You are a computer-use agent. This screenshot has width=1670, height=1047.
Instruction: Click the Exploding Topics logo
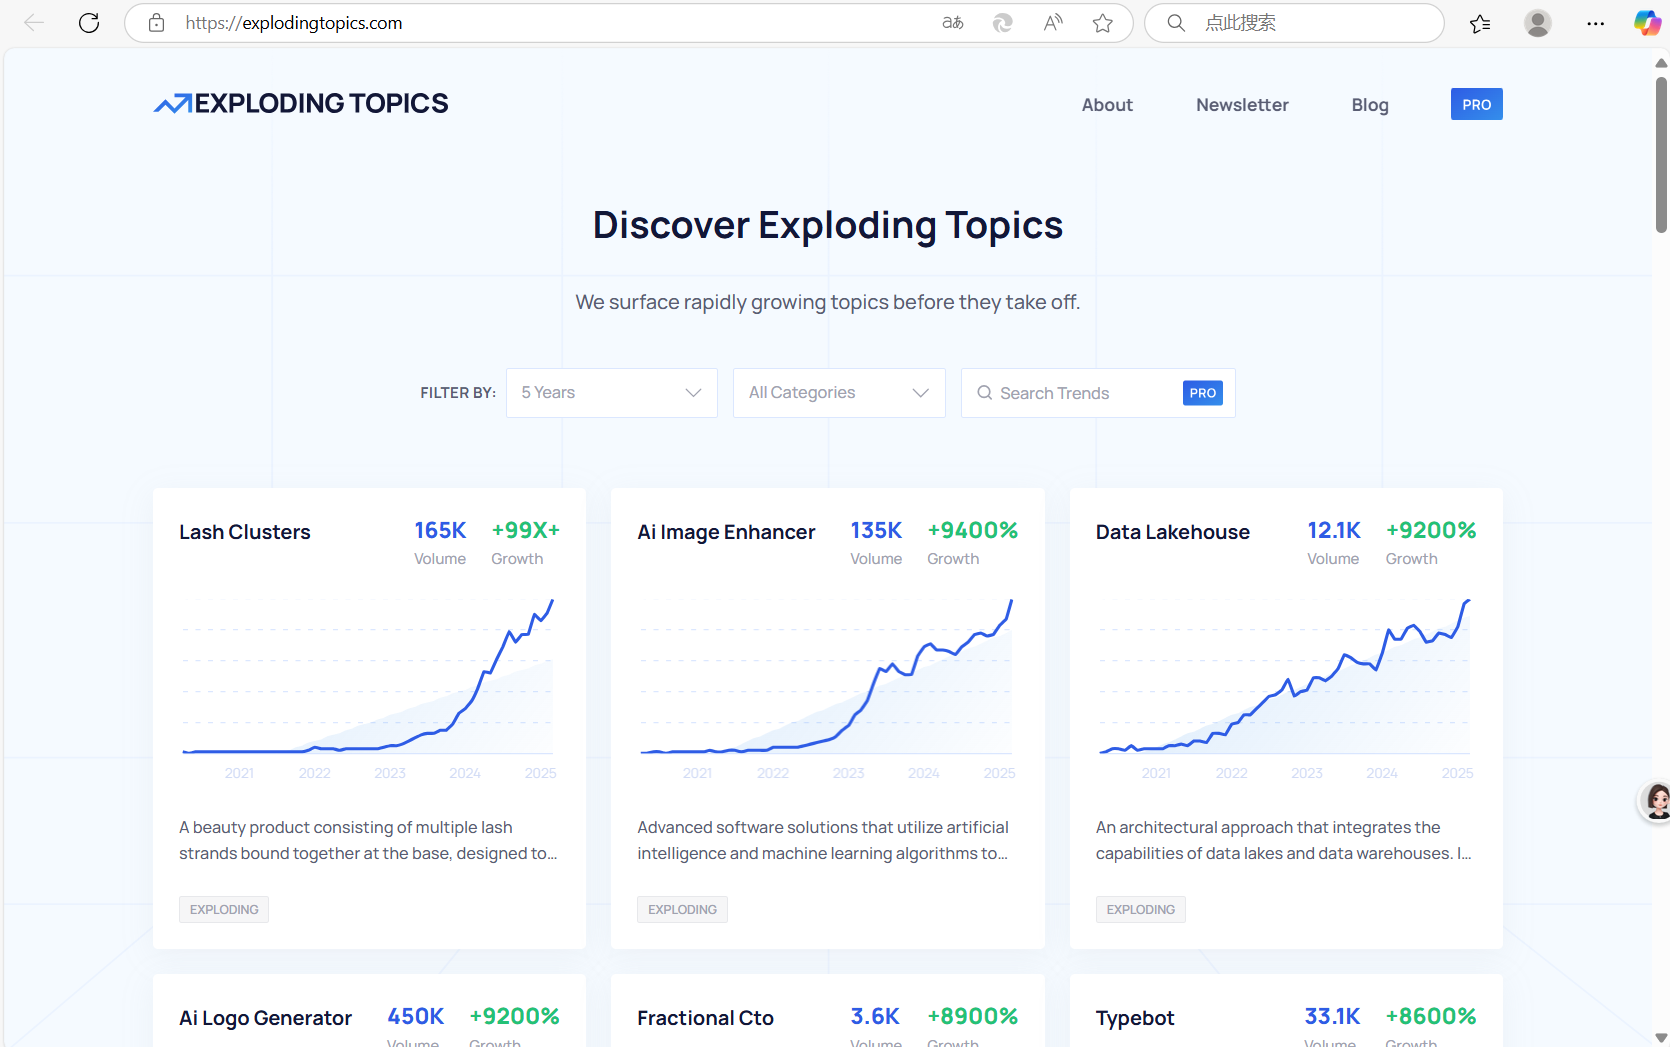pyautogui.click(x=301, y=103)
